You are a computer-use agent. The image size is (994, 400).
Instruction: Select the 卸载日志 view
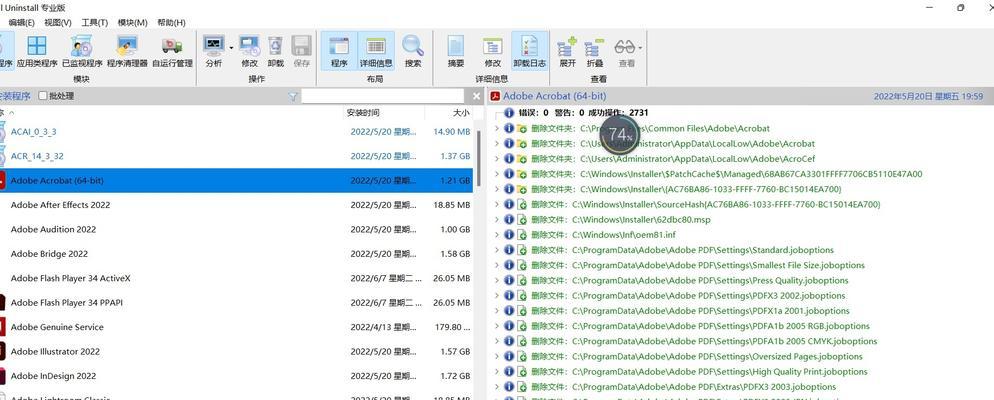tap(529, 51)
